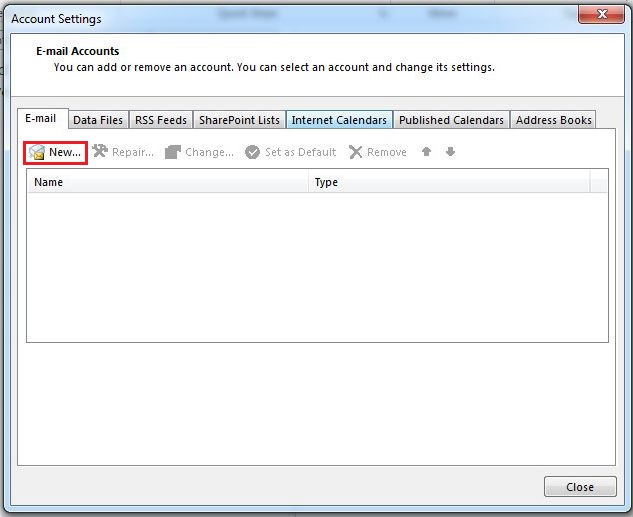
Task: Sort accounts by the Name column header
Action: coord(167,182)
